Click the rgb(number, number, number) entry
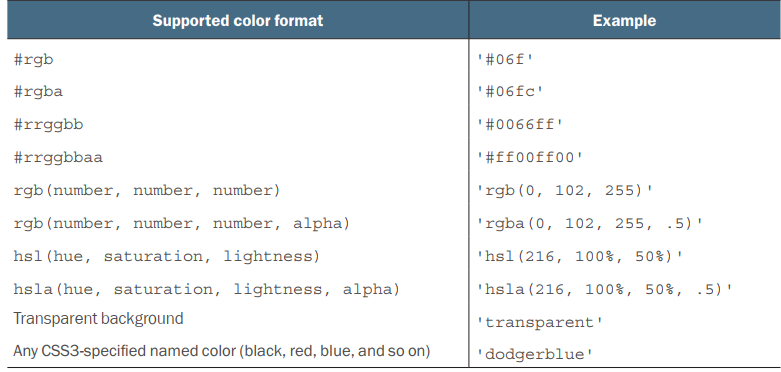This screenshot has width=781, height=372. point(147,190)
